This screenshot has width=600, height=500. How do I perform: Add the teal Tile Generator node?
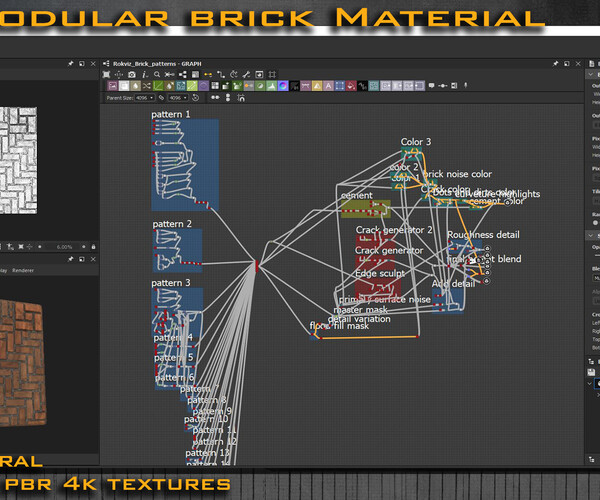pos(374,86)
